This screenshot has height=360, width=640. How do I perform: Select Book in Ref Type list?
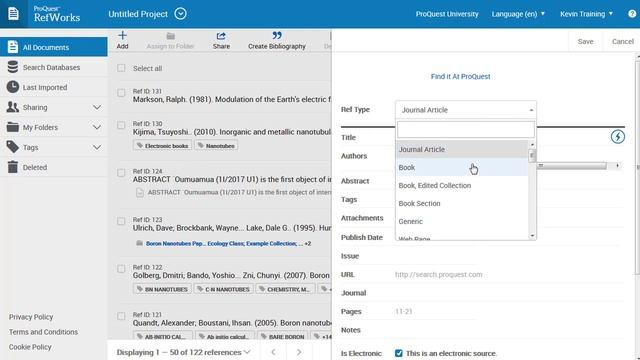point(462,167)
